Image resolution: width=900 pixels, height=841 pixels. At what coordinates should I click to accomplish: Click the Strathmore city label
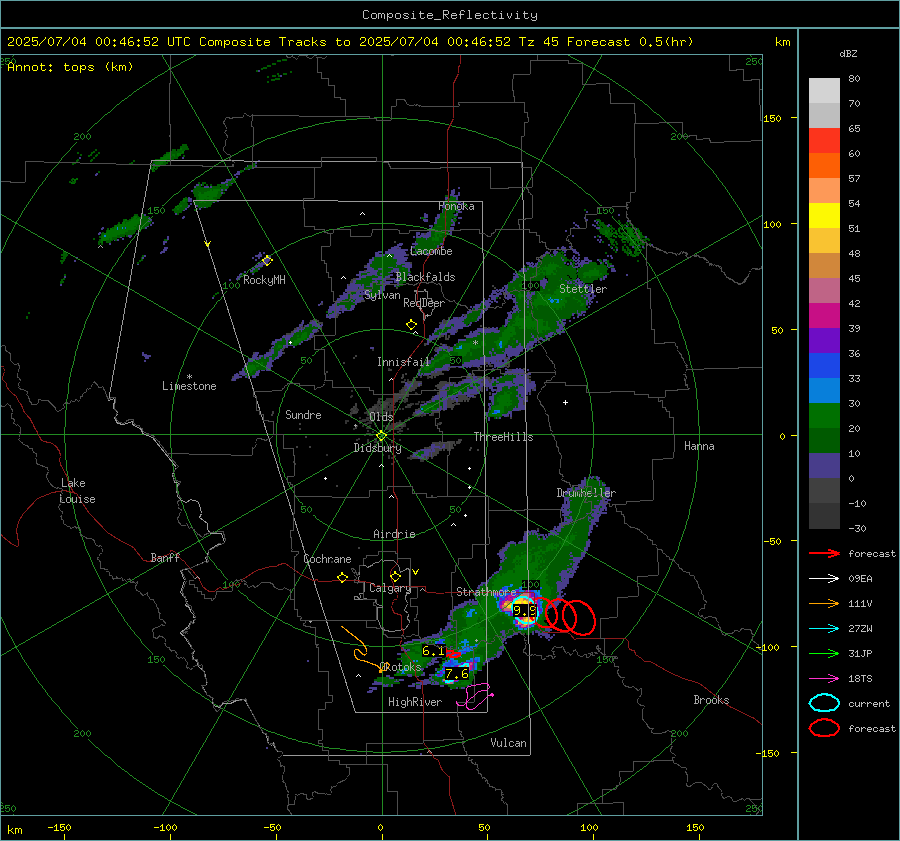click(486, 591)
